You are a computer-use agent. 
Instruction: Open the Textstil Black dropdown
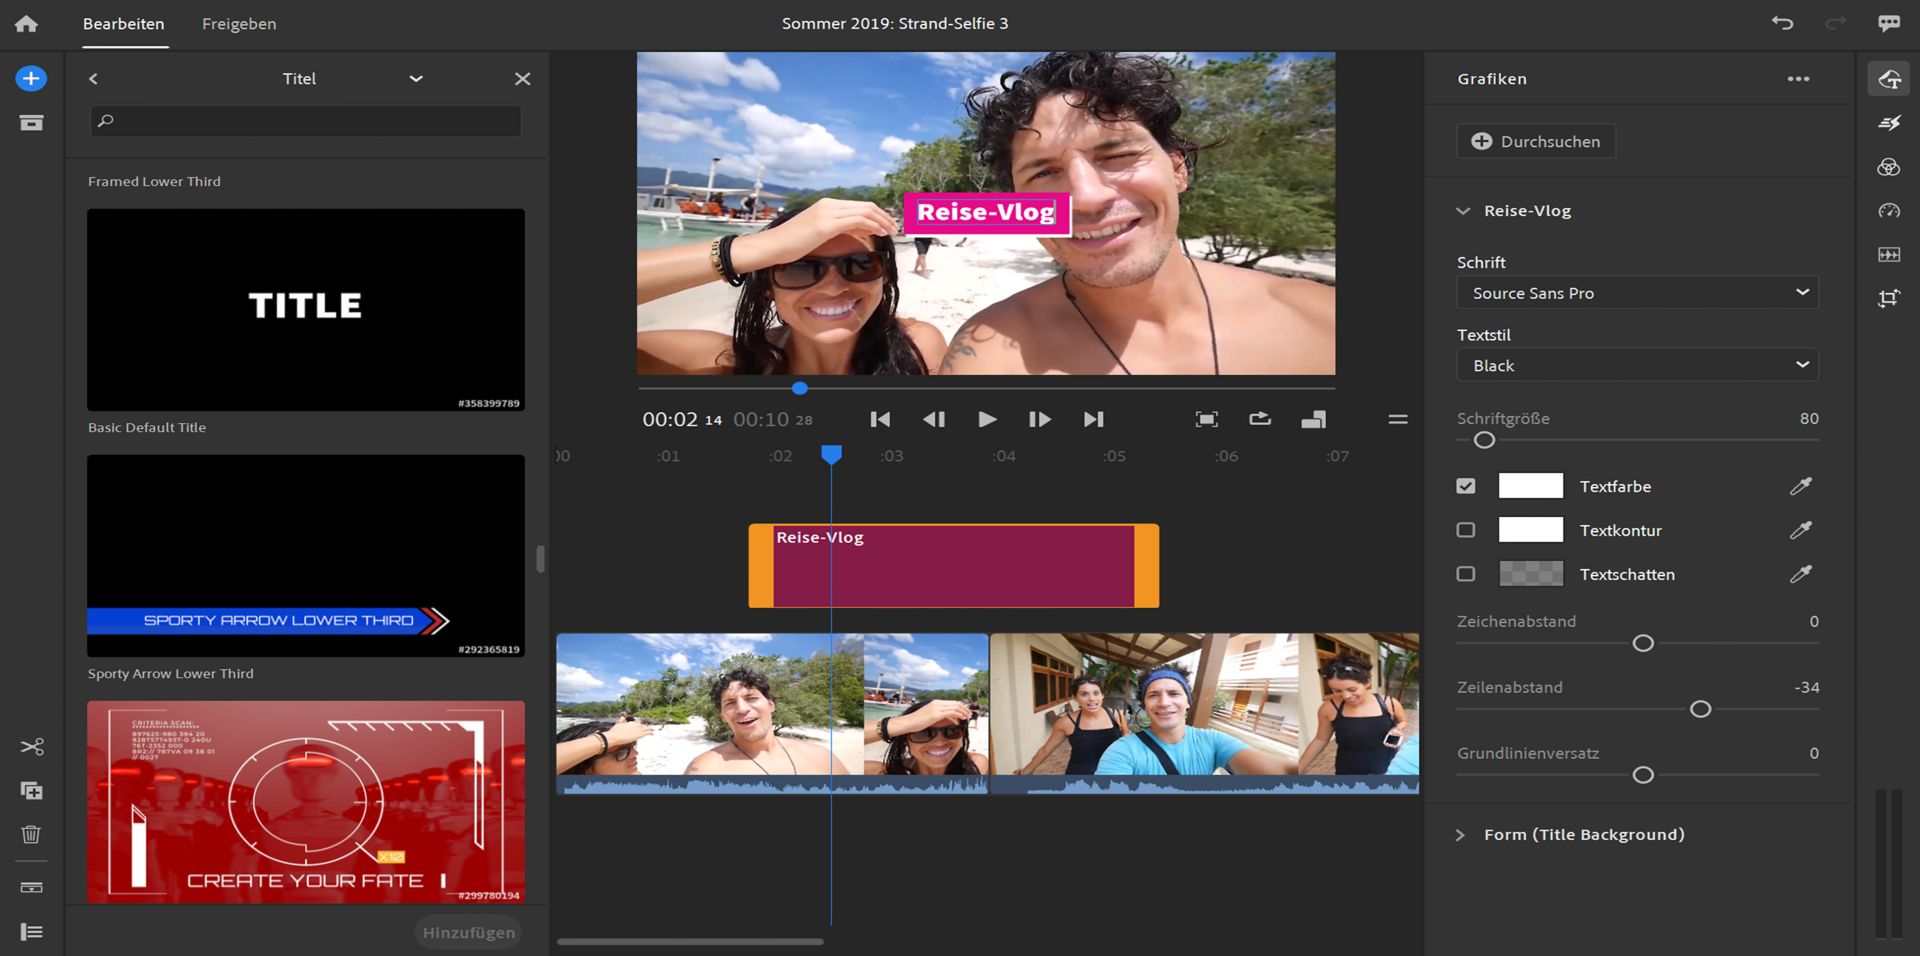pyautogui.click(x=1637, y=365)
